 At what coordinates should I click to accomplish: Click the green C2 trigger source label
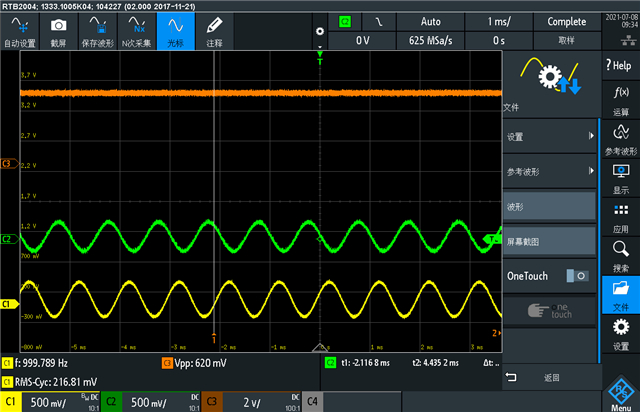click(x=345, y=22)
